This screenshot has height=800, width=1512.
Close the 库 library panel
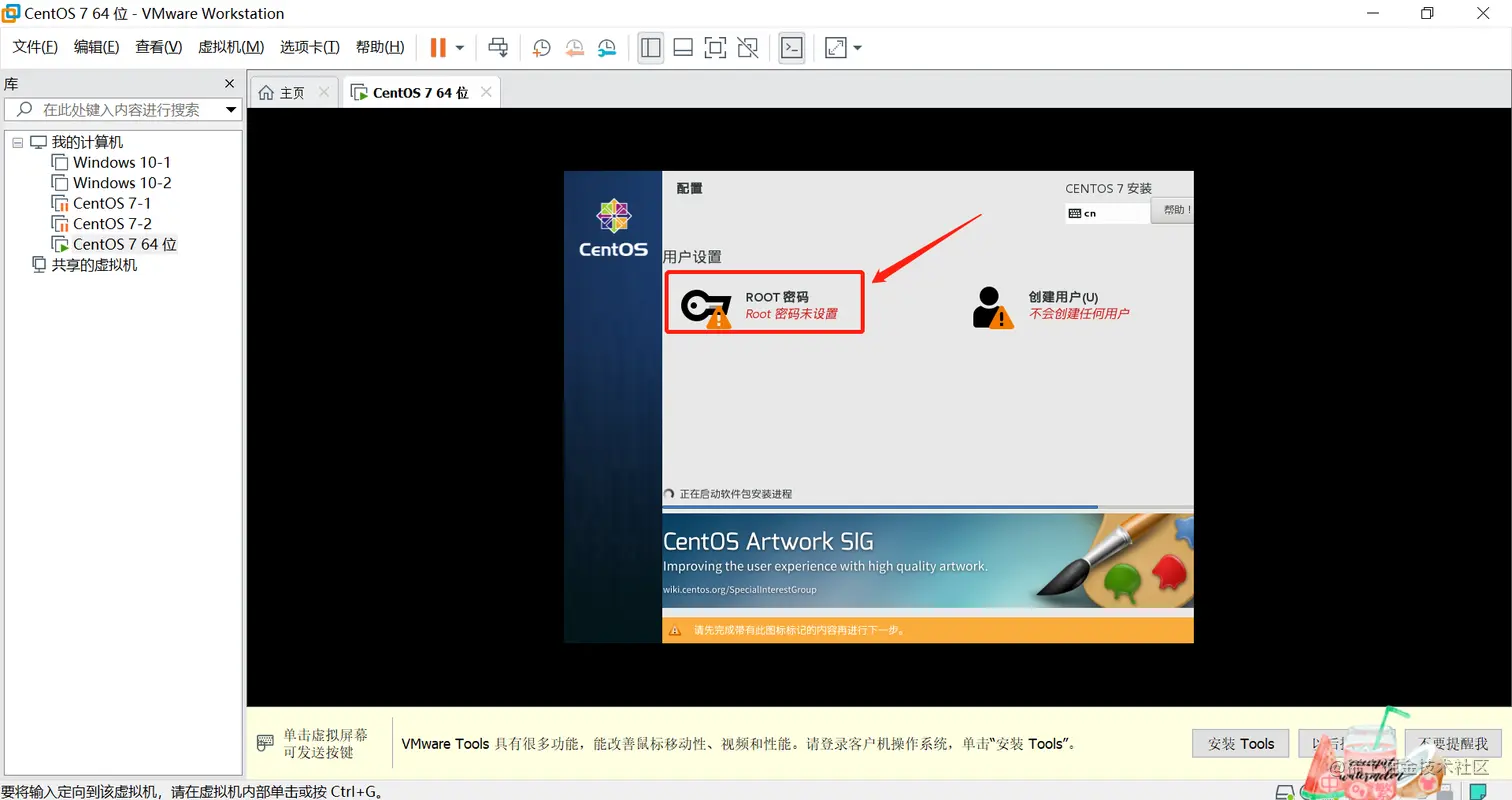[x=229, y=84]
